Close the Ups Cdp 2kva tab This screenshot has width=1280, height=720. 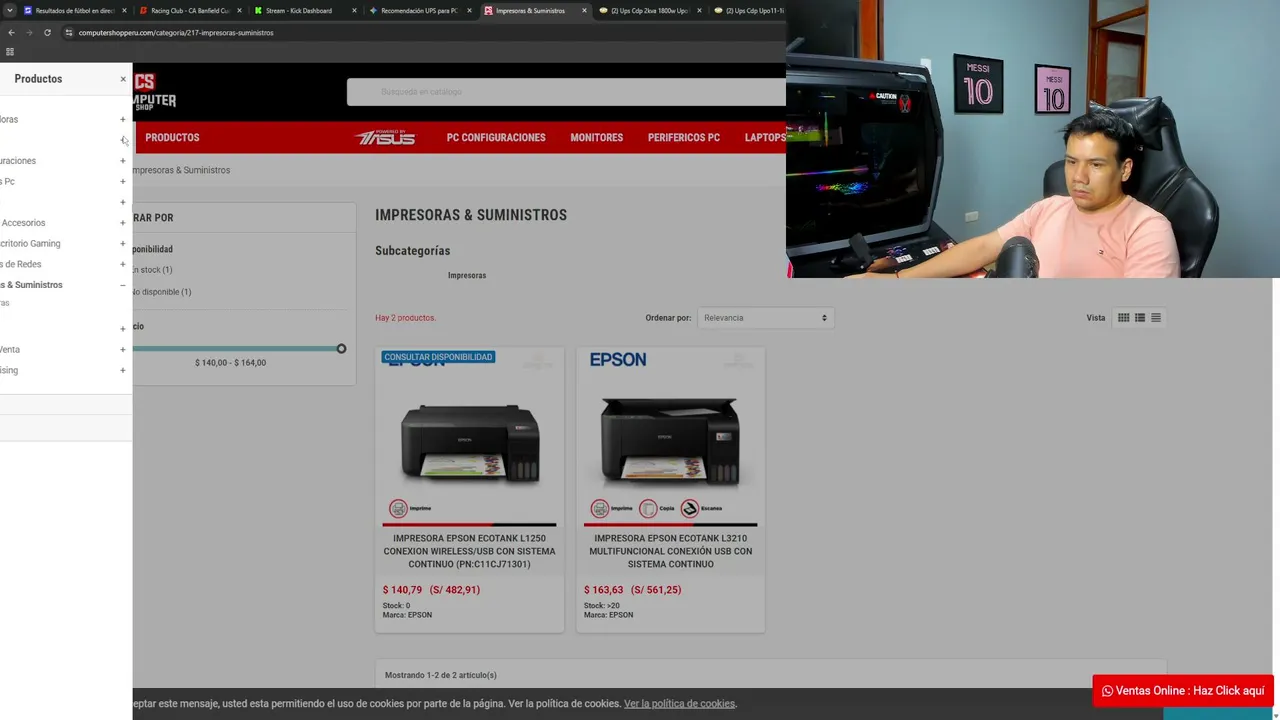click(699, 11)
